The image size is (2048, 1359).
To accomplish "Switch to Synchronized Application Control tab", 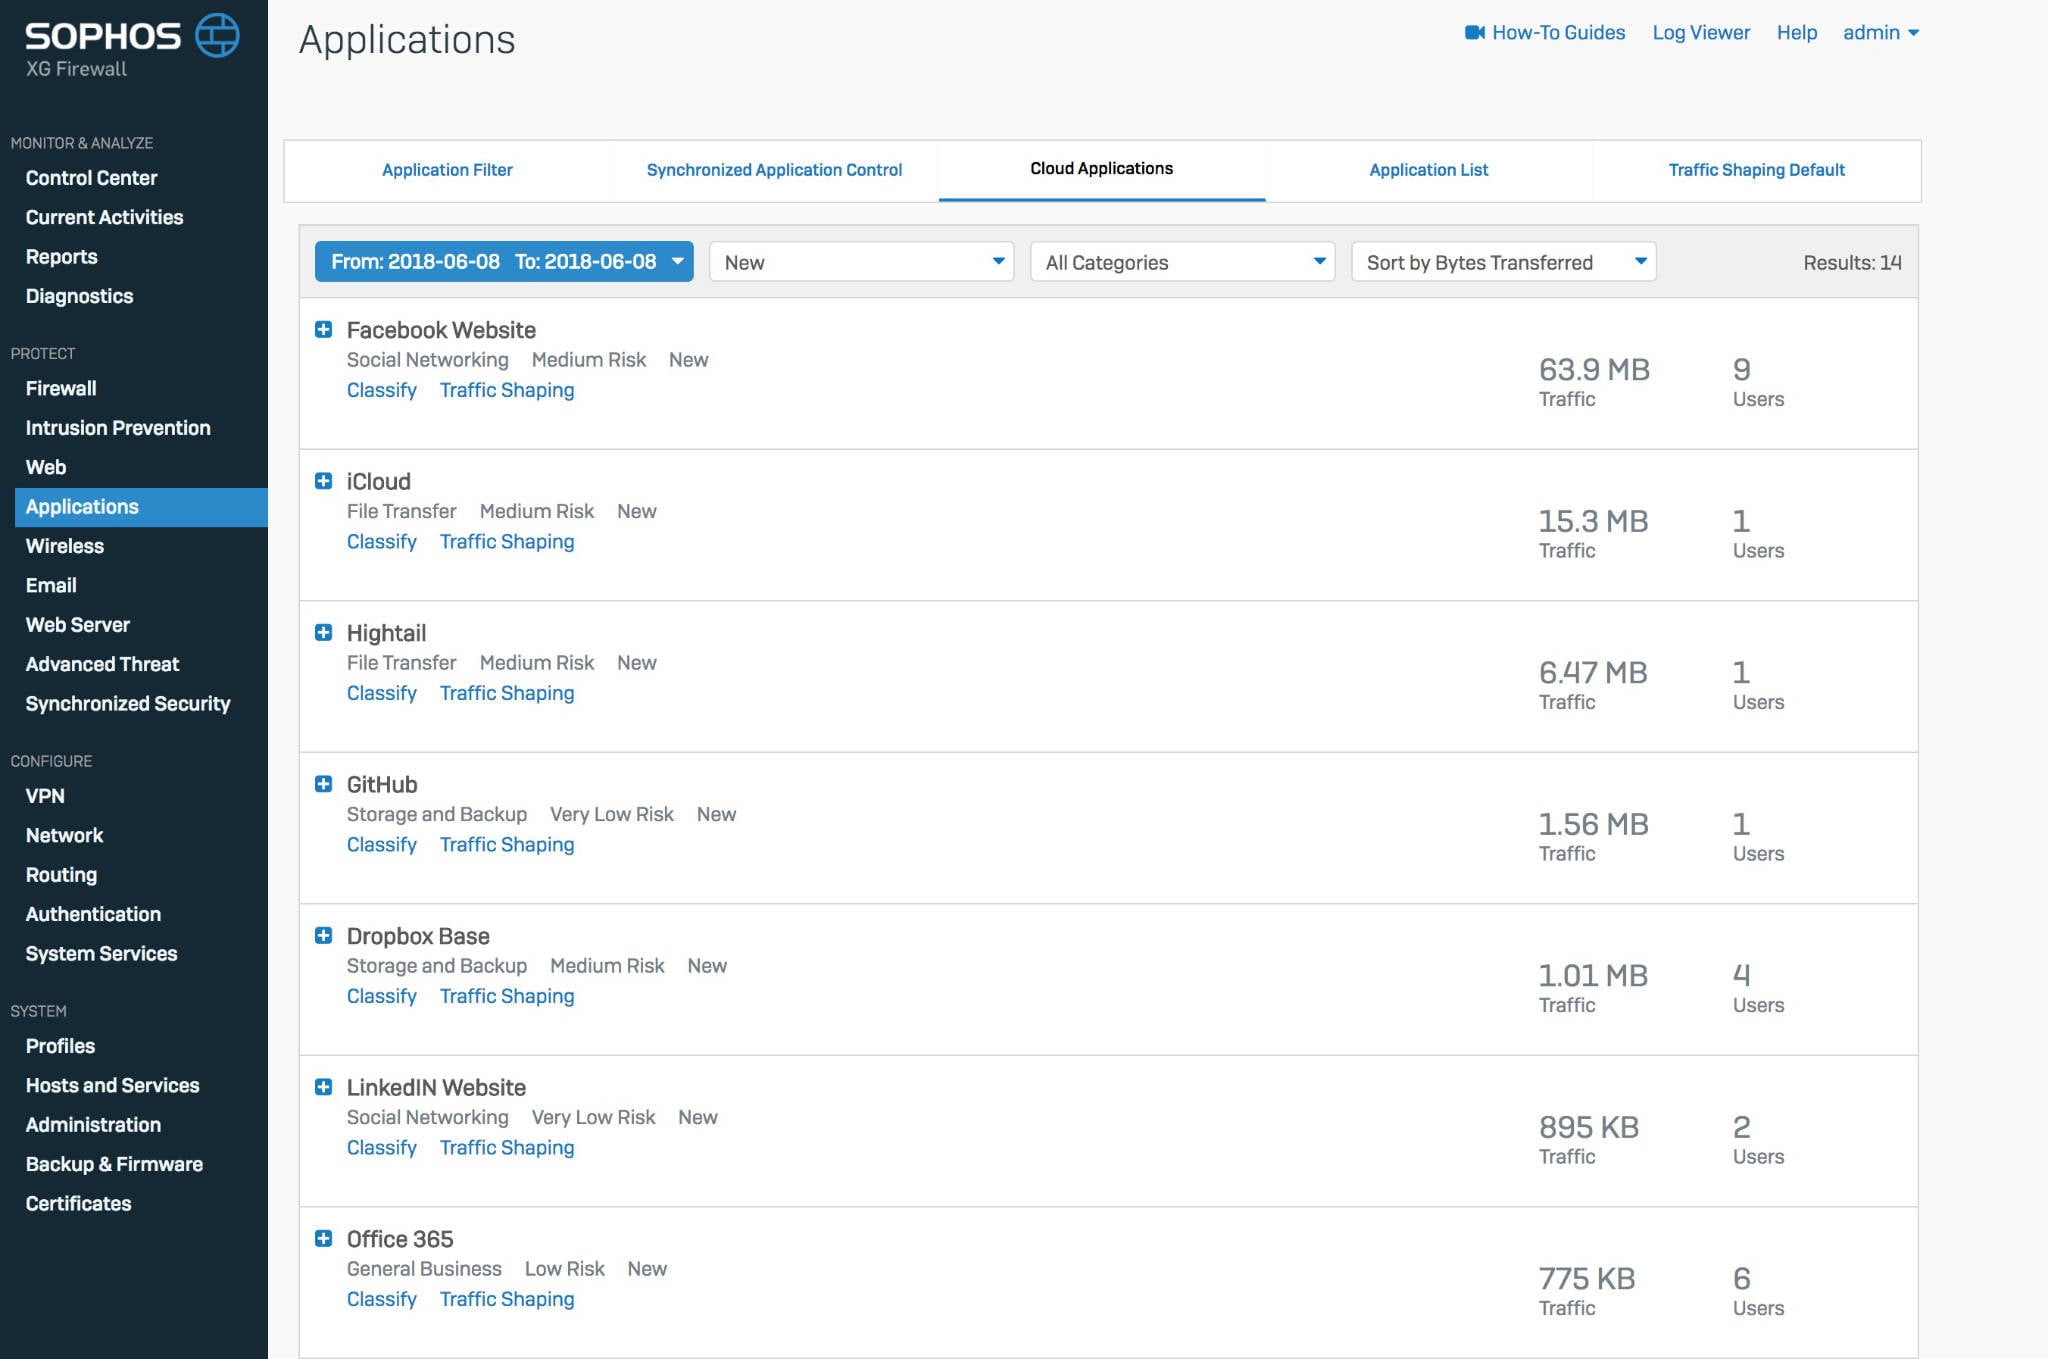I will (774, 170).
